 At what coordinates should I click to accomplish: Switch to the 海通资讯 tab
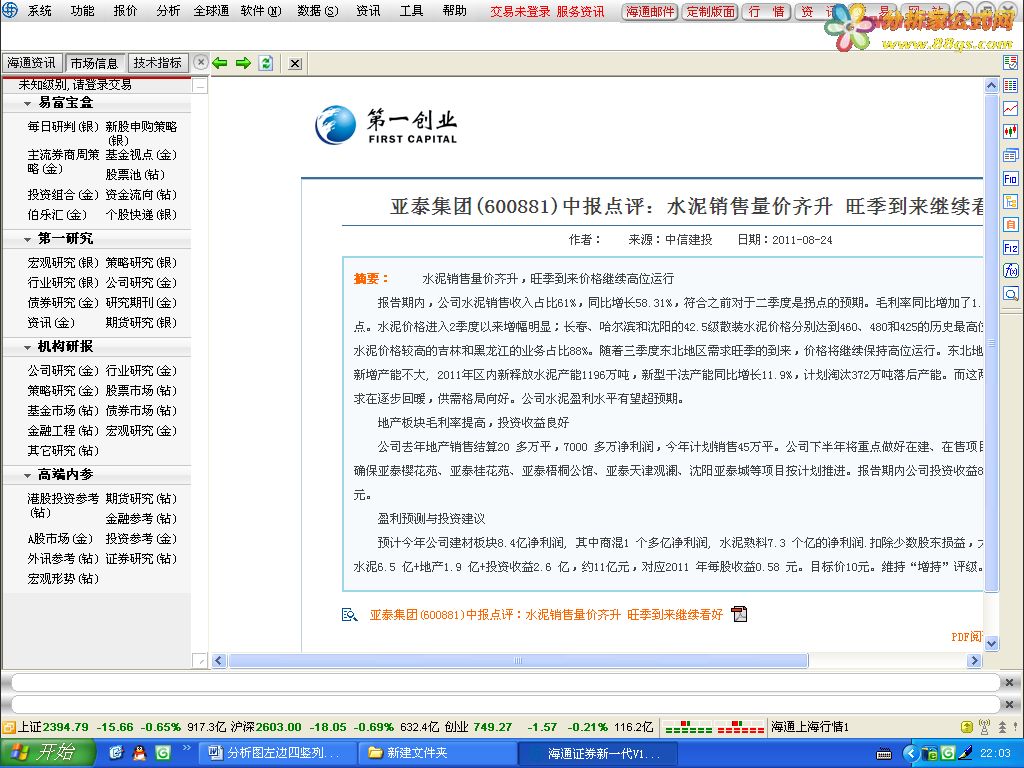(x=31, y=63)
